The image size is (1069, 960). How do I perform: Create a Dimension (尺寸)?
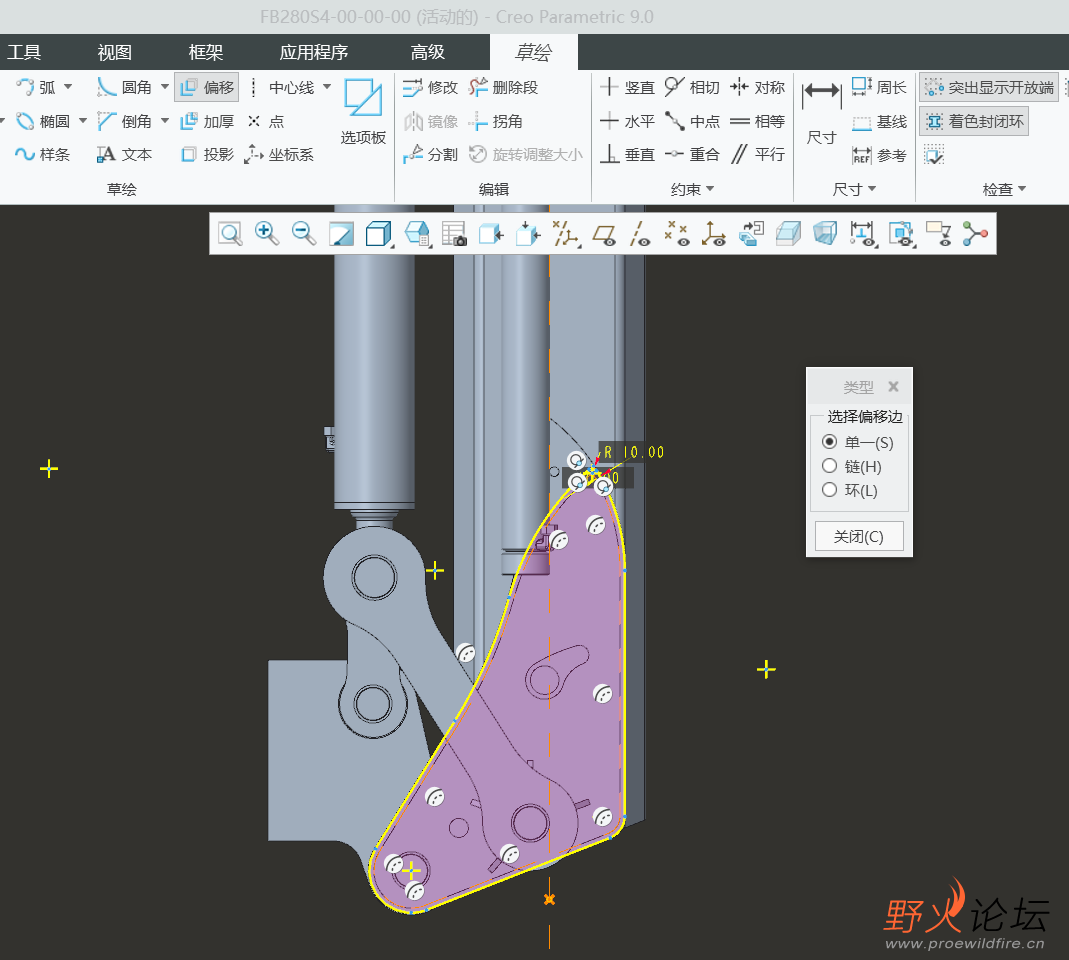[822, 112]
